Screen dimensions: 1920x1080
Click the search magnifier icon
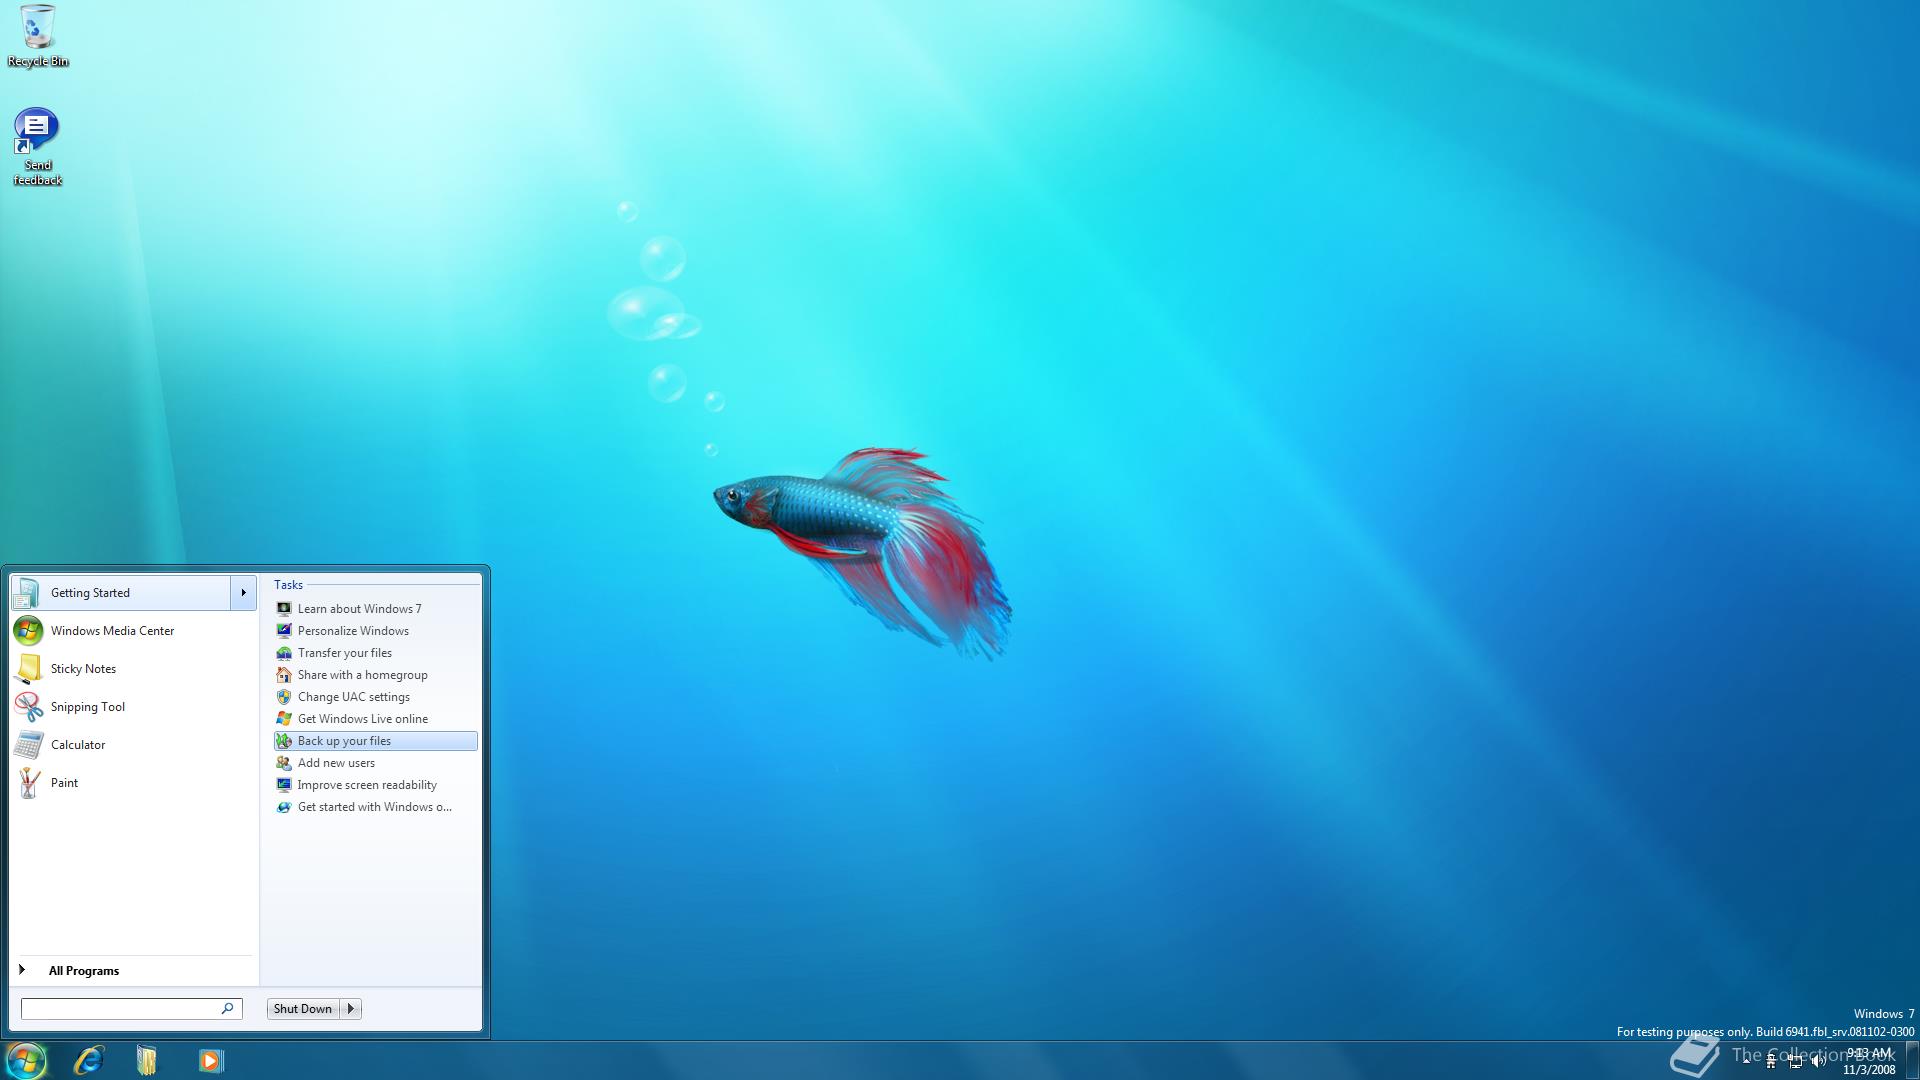pos(227,1009)
